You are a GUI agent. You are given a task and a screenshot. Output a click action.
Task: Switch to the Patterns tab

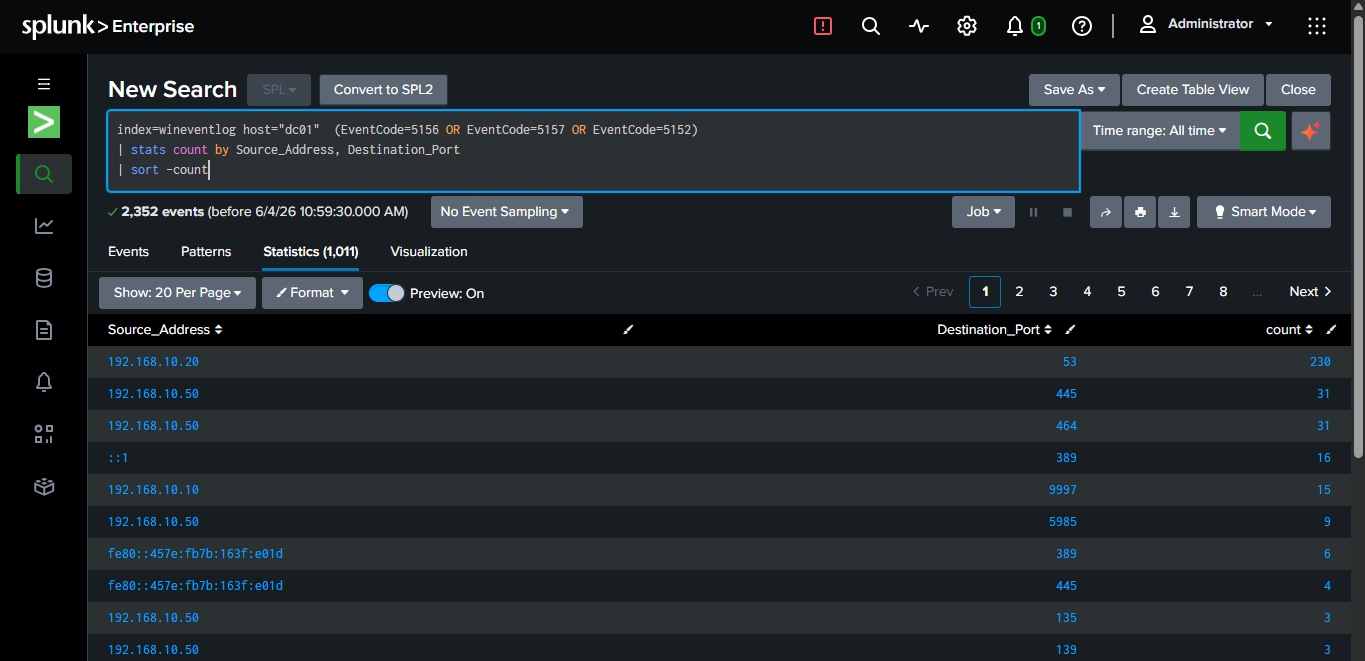206,251
